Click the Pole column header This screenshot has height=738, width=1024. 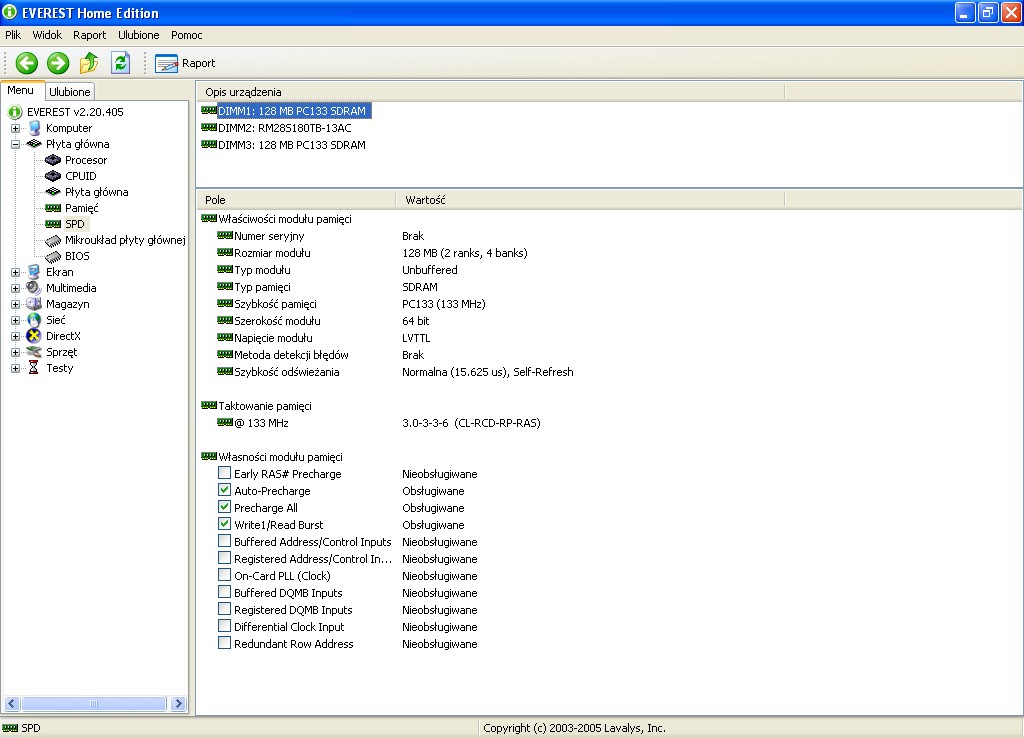tap(296, 200)
